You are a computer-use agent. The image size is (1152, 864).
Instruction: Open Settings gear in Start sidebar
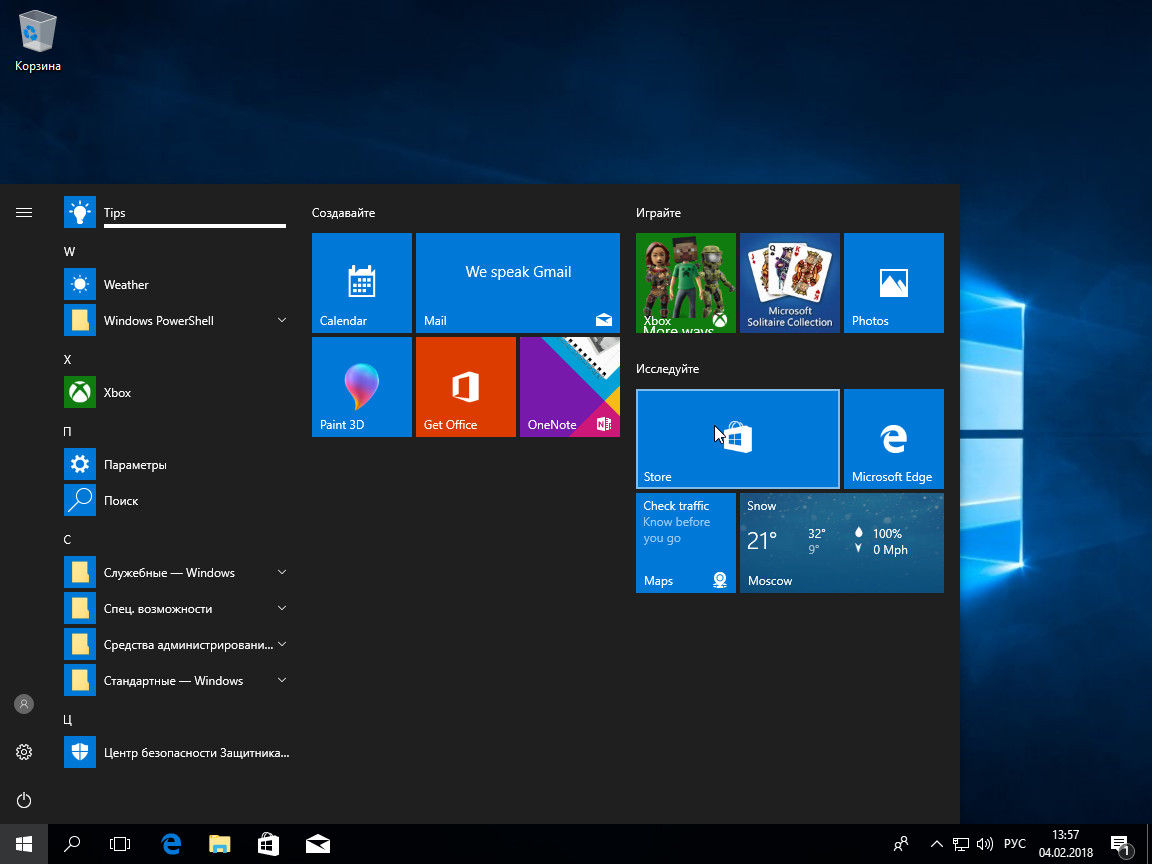[24, 752]
